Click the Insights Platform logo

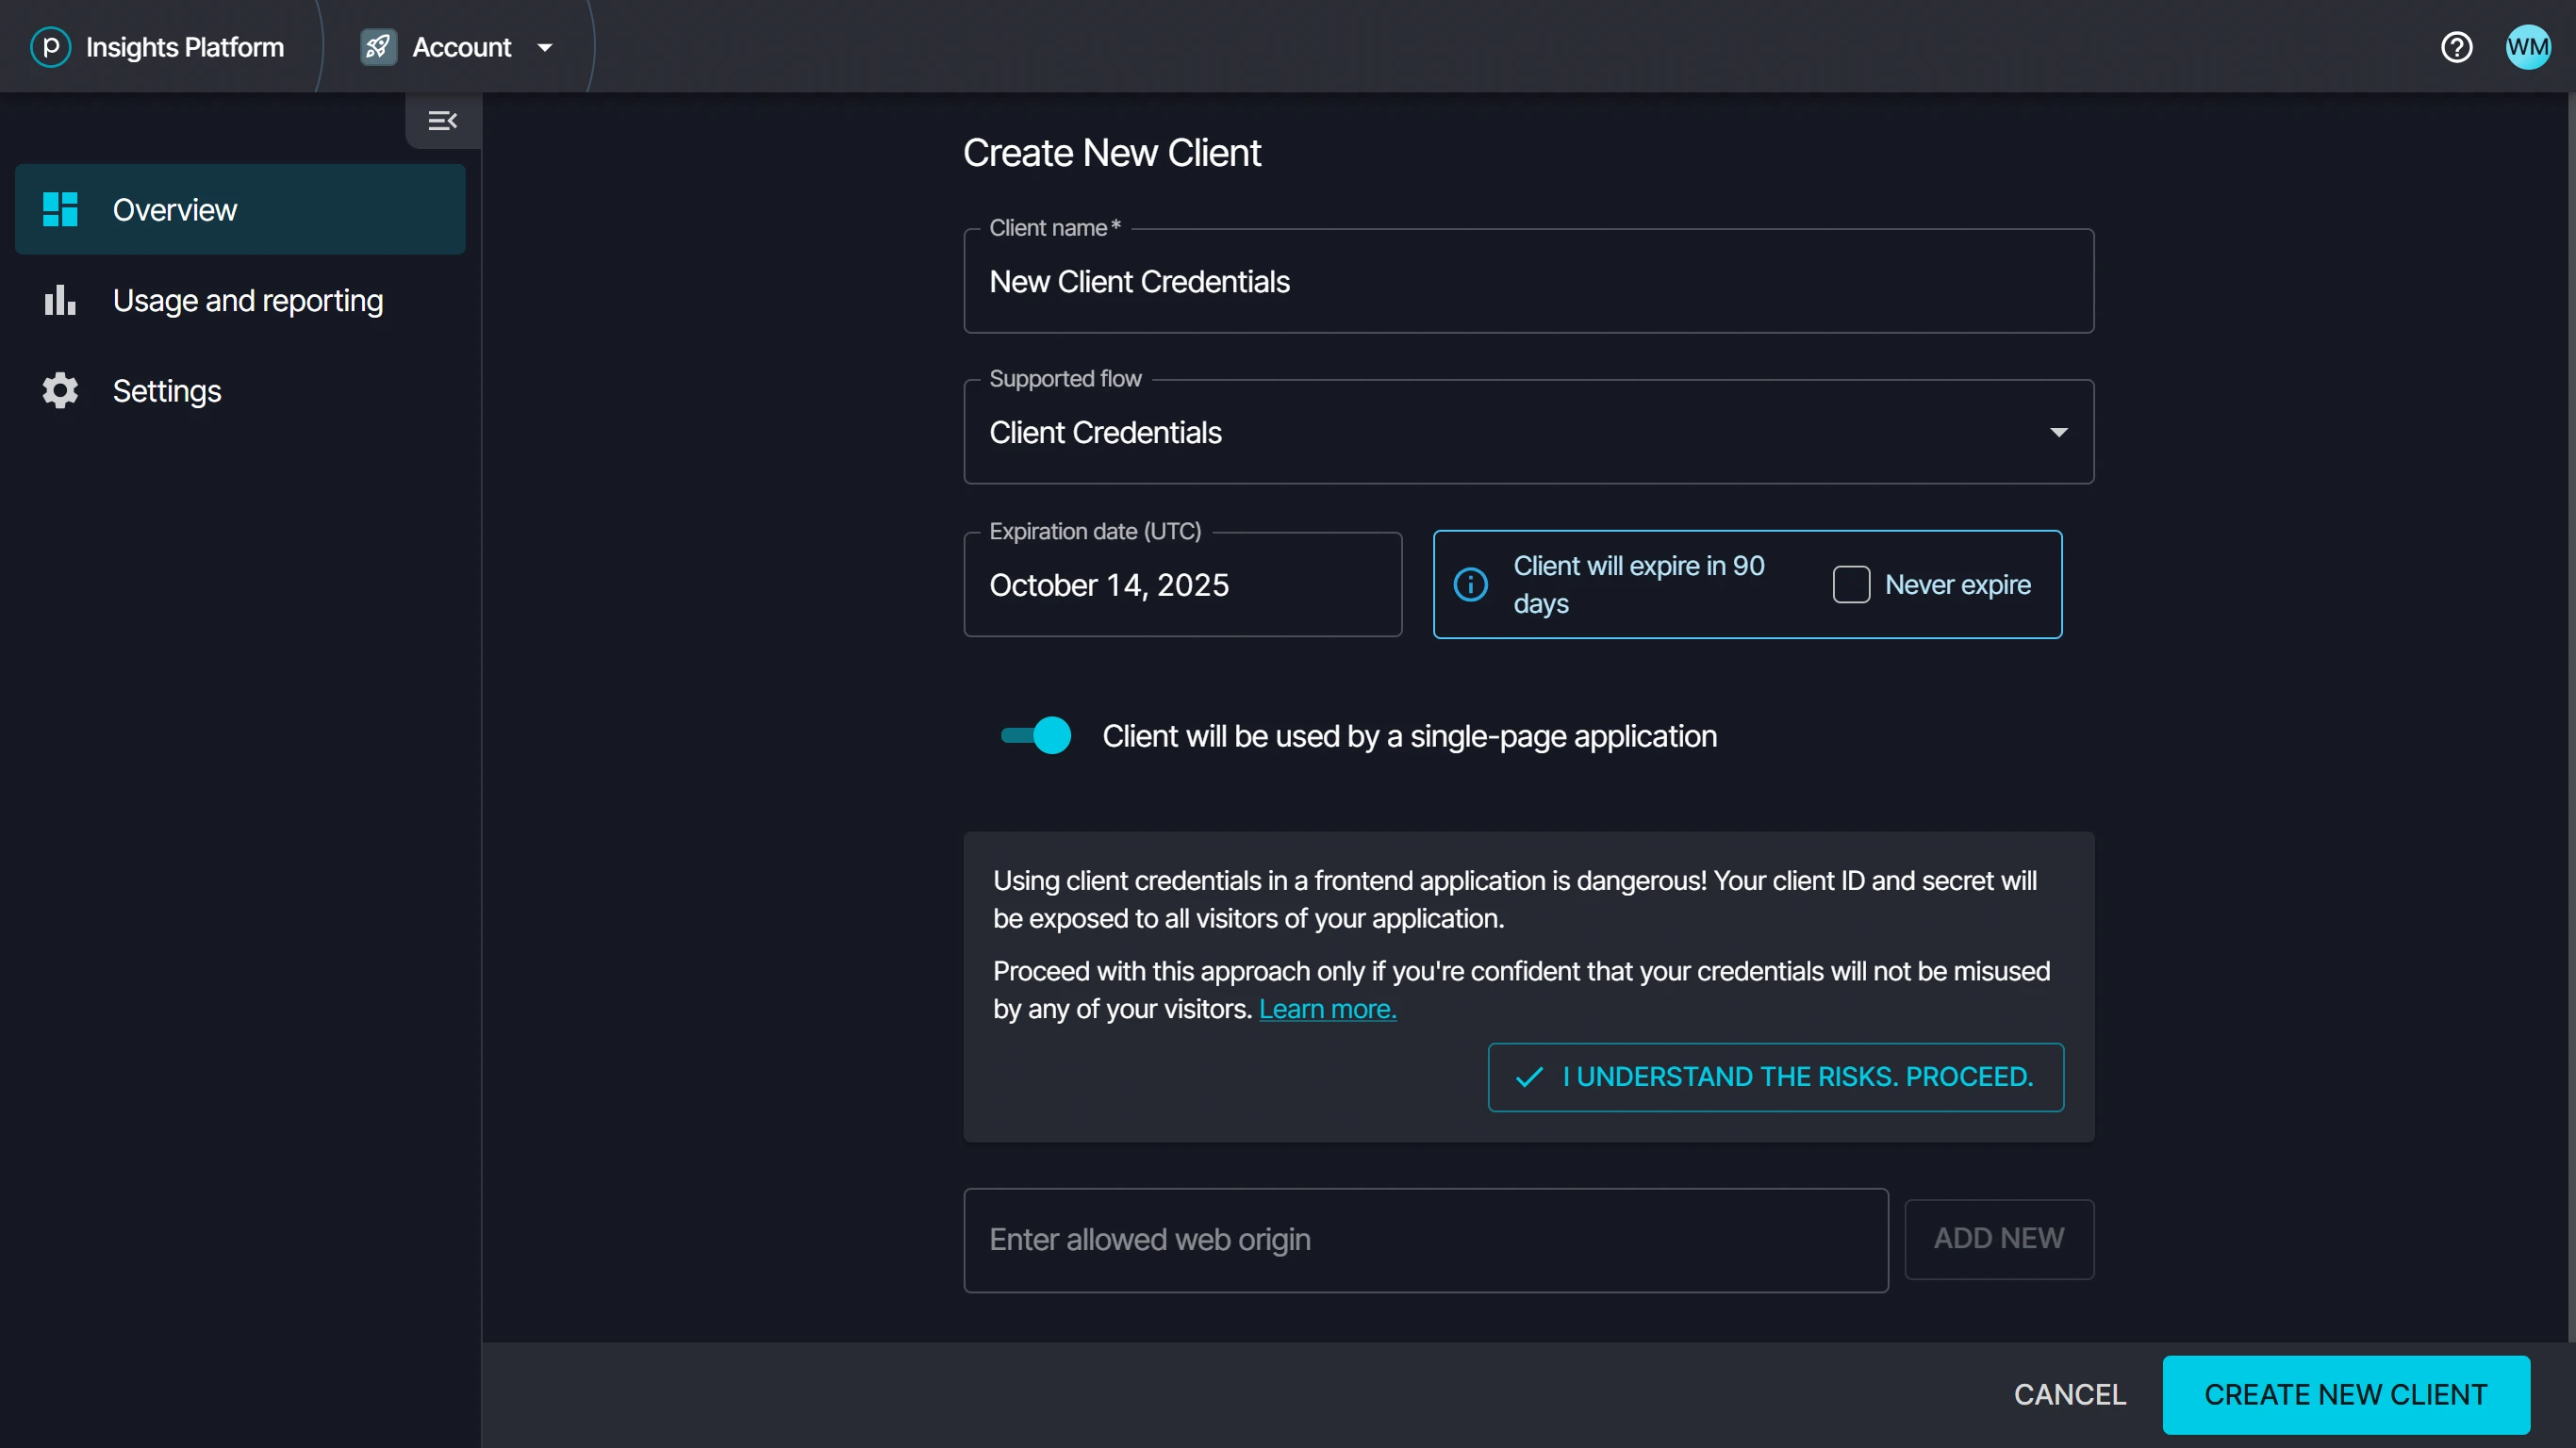click(x=50, y=46)
